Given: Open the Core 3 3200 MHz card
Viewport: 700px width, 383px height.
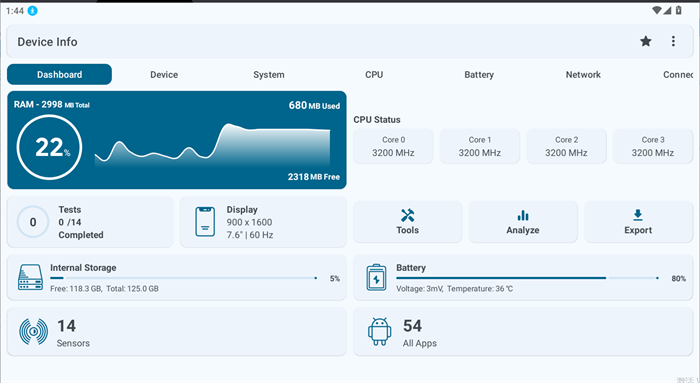Looking at the screenshot, I should (653, 146).
